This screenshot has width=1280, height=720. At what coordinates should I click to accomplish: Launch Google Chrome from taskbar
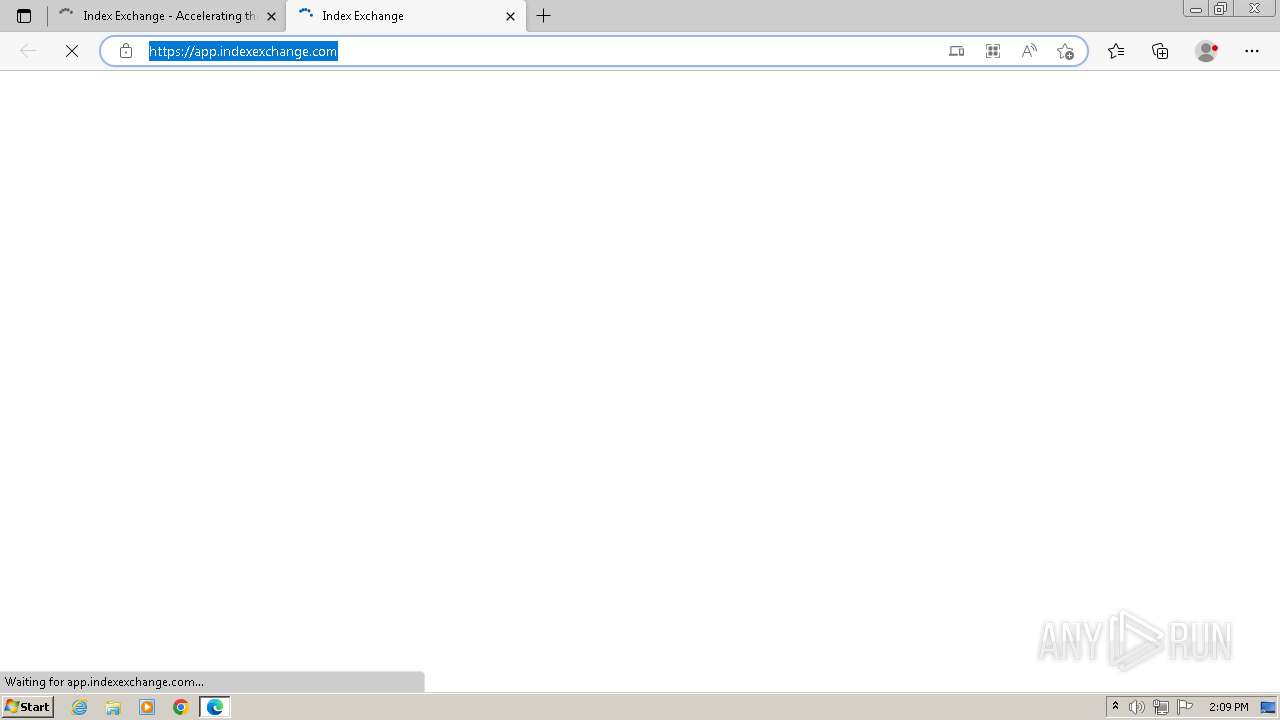pyautogui.click(x=181, y=707)
